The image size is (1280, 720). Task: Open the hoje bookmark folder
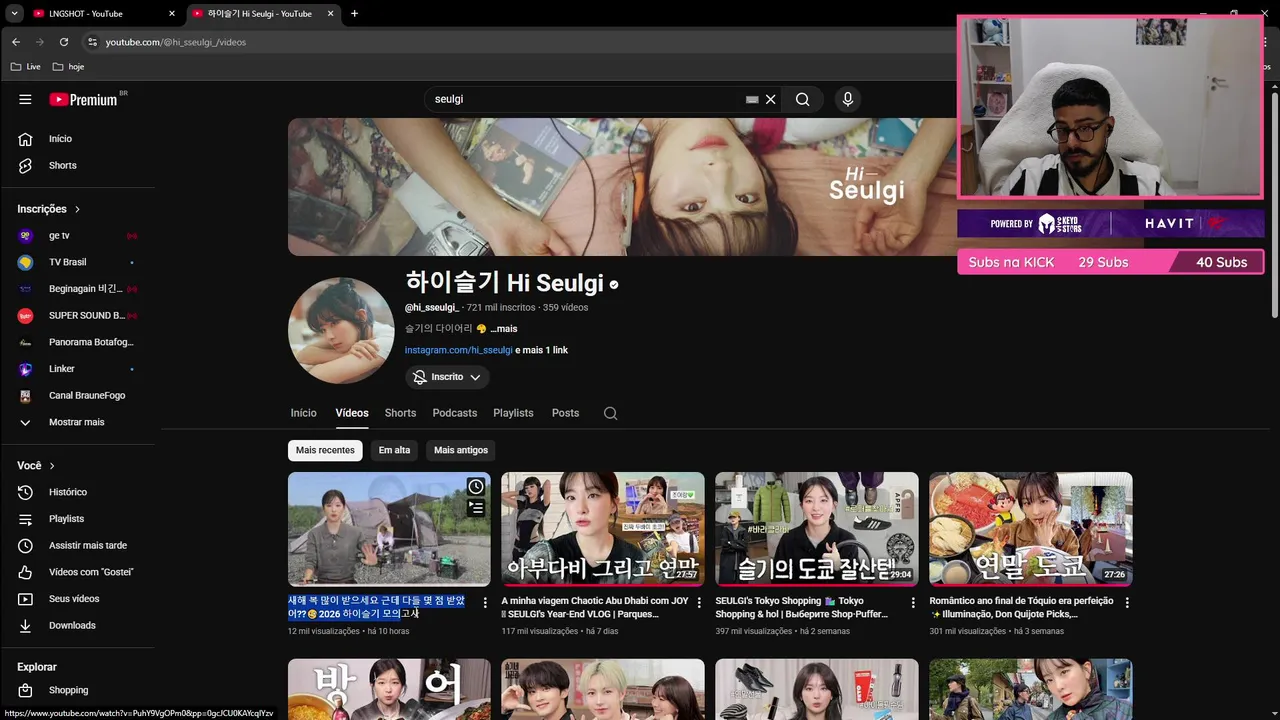[68, 66]
